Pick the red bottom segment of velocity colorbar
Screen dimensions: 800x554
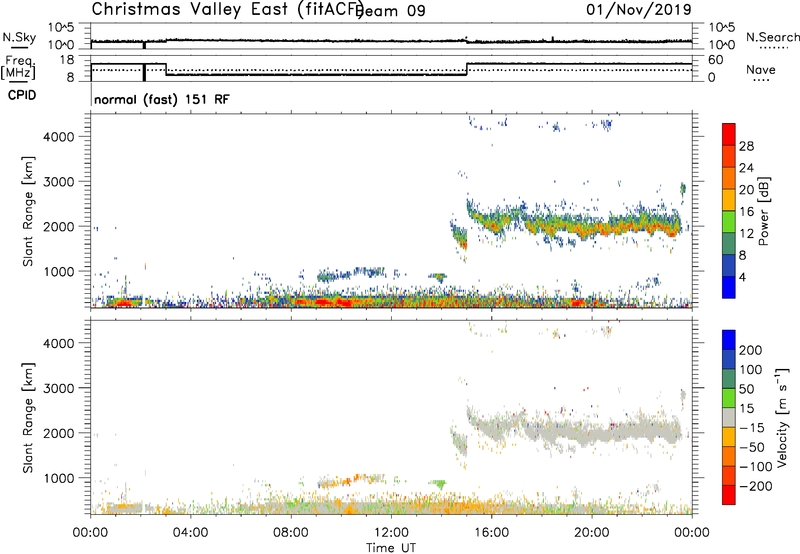729,495
